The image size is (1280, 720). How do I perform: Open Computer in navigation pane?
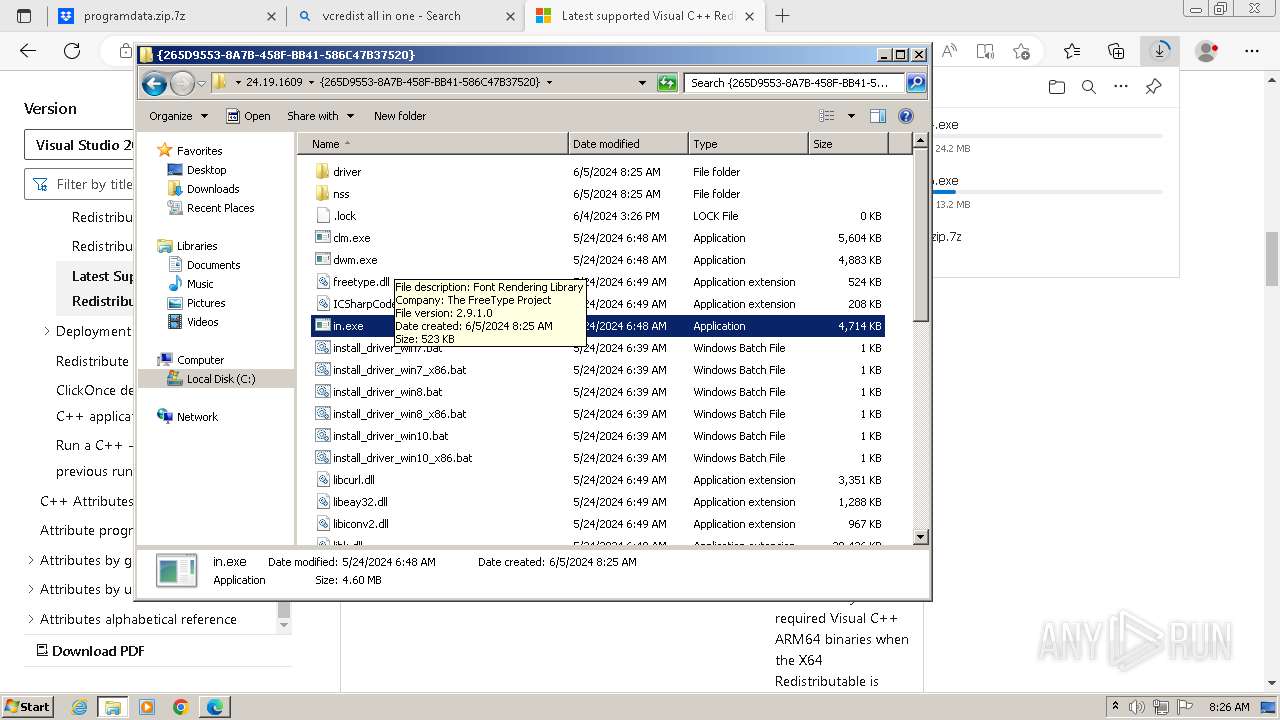point(200,360)
